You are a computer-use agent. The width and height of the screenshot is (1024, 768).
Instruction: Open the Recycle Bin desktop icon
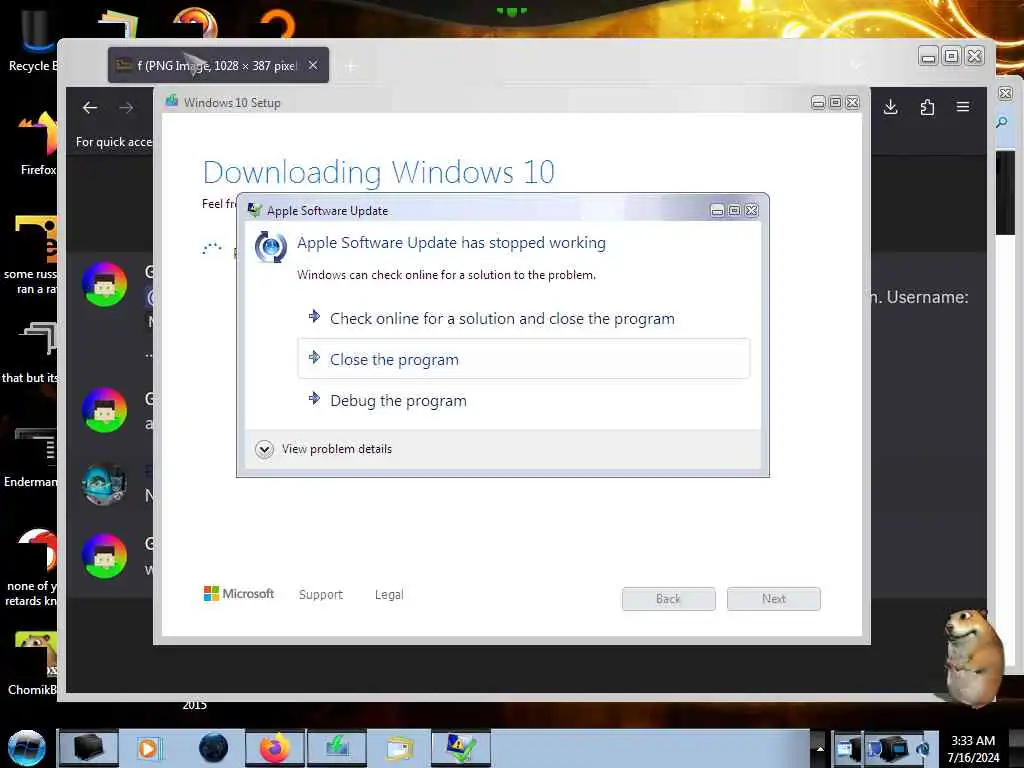point(33,40)
